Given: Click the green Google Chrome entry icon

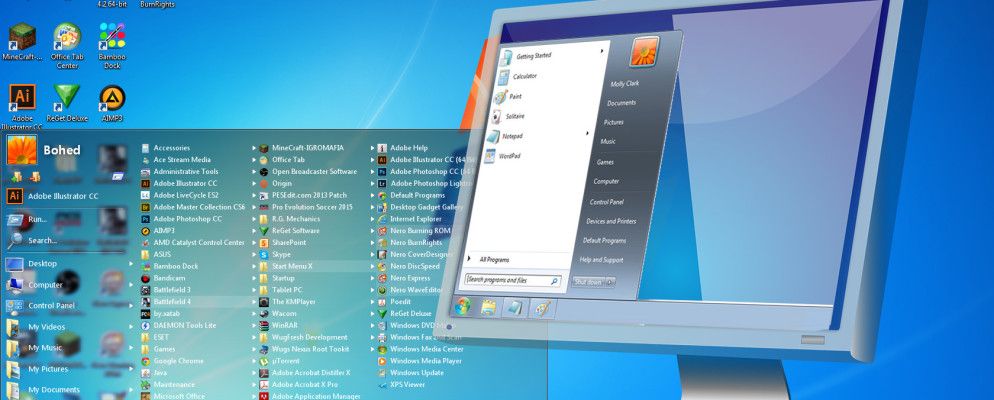Looking at the screenshot, I should 145,361.
